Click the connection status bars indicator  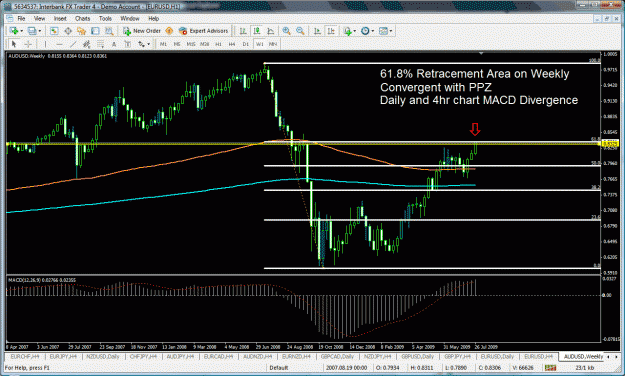[550, 368]
